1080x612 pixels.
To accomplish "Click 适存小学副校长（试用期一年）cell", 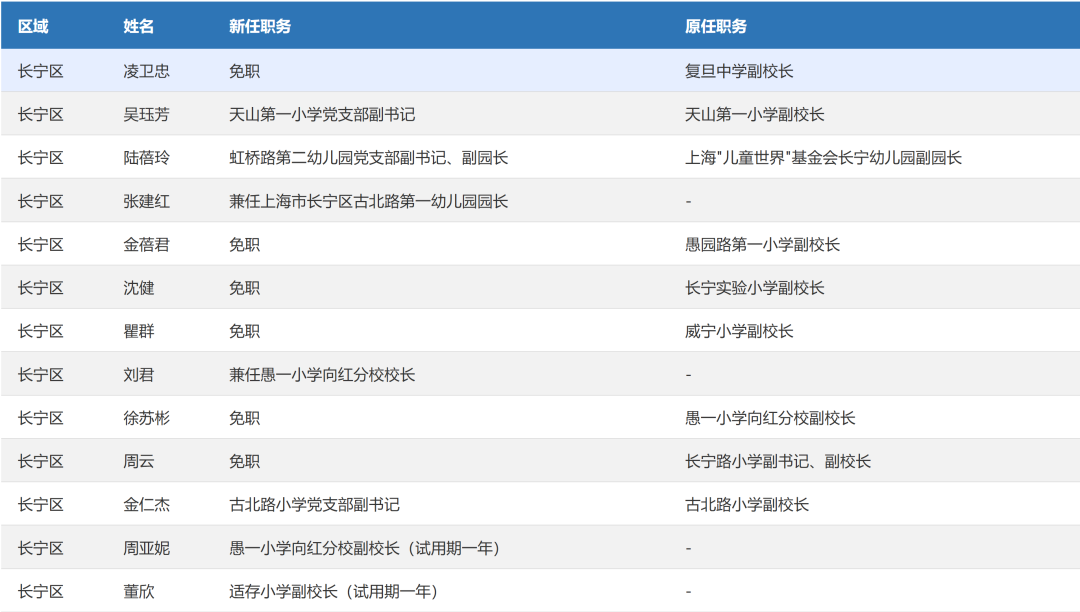I will click(333, 591).
